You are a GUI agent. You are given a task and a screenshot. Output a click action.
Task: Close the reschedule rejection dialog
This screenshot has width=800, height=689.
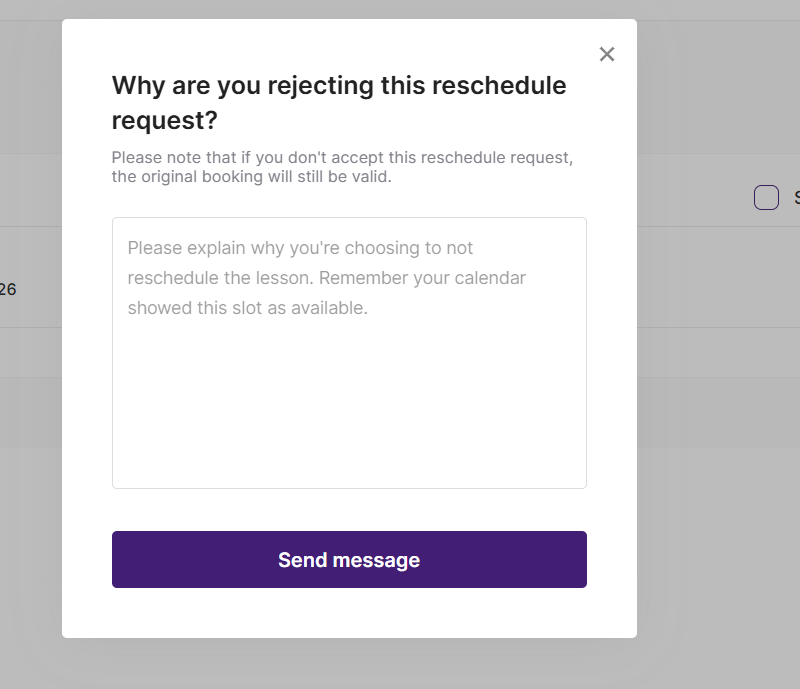[607, 54]
